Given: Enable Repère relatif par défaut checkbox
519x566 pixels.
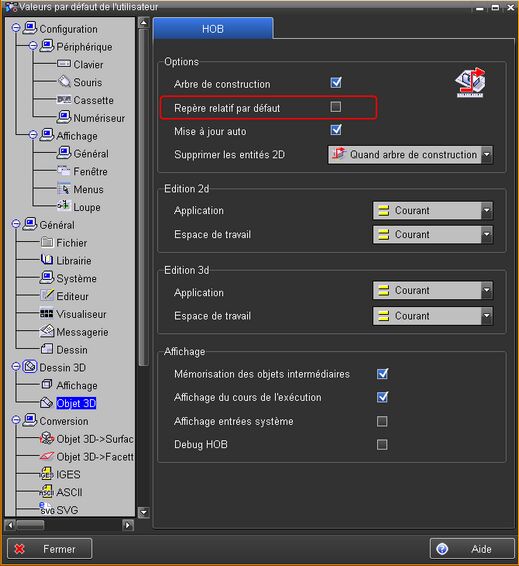Looking at the screenshot, I should [x=336, y=107].
